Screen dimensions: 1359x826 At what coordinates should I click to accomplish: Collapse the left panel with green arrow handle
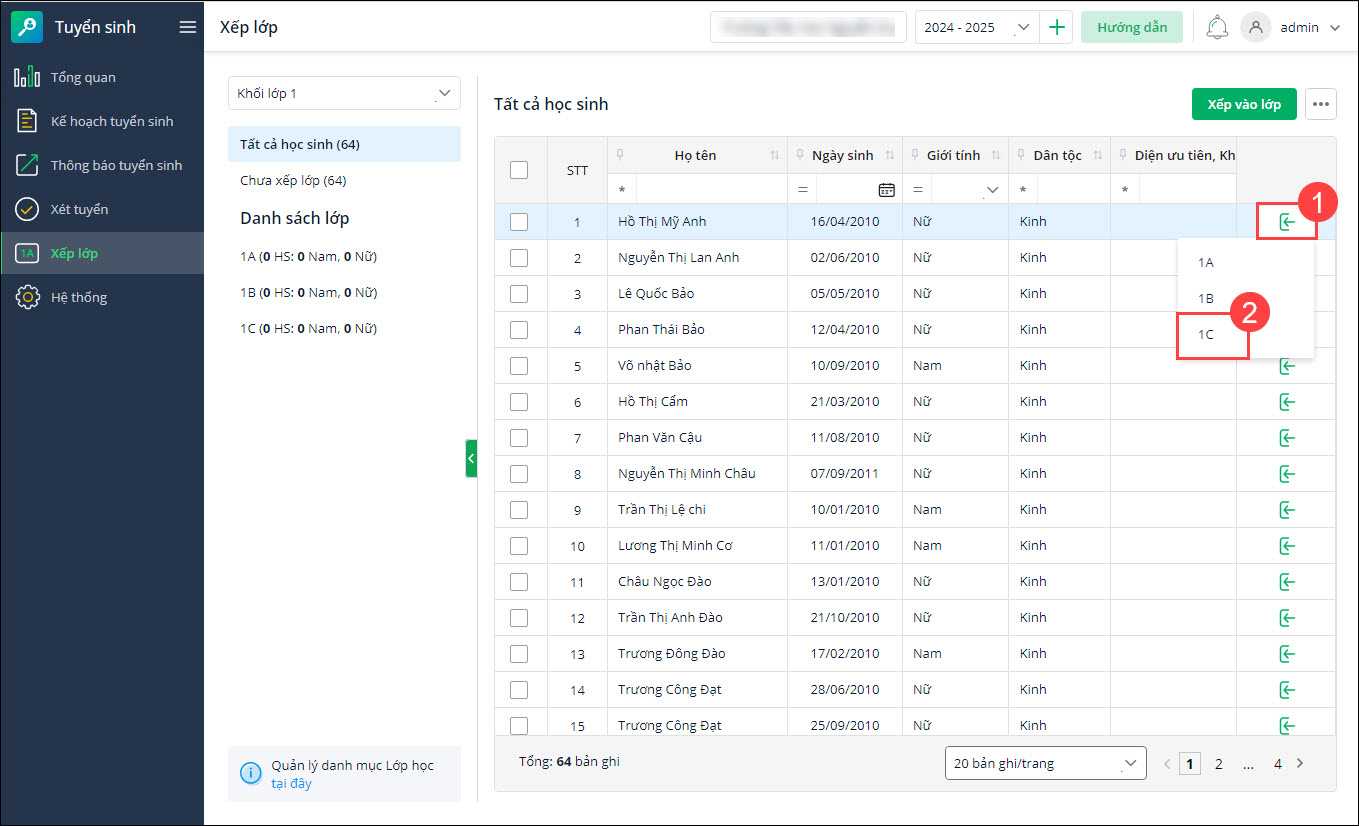click(471, 458)
